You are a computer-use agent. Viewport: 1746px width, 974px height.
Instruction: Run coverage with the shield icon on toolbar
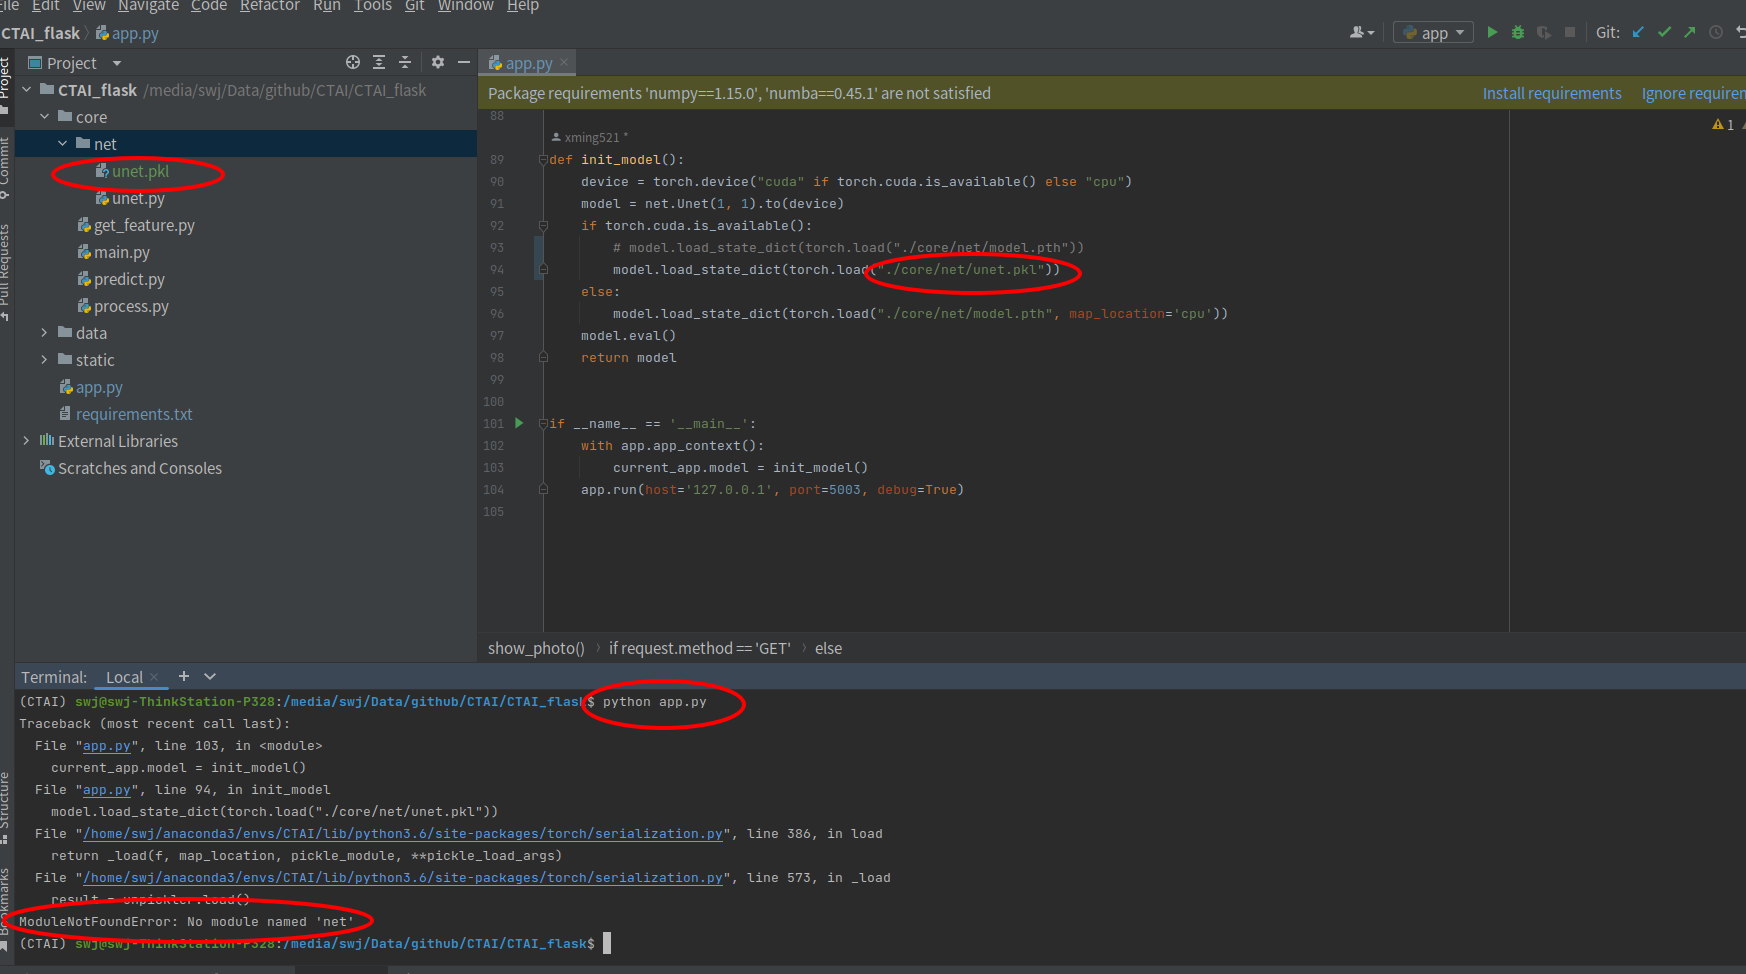1543,32
